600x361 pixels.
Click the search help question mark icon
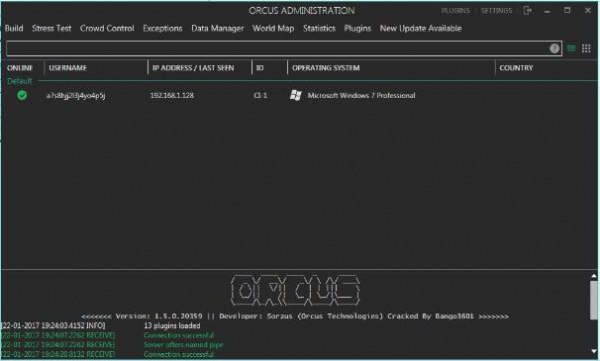click(x=554, y=49)
